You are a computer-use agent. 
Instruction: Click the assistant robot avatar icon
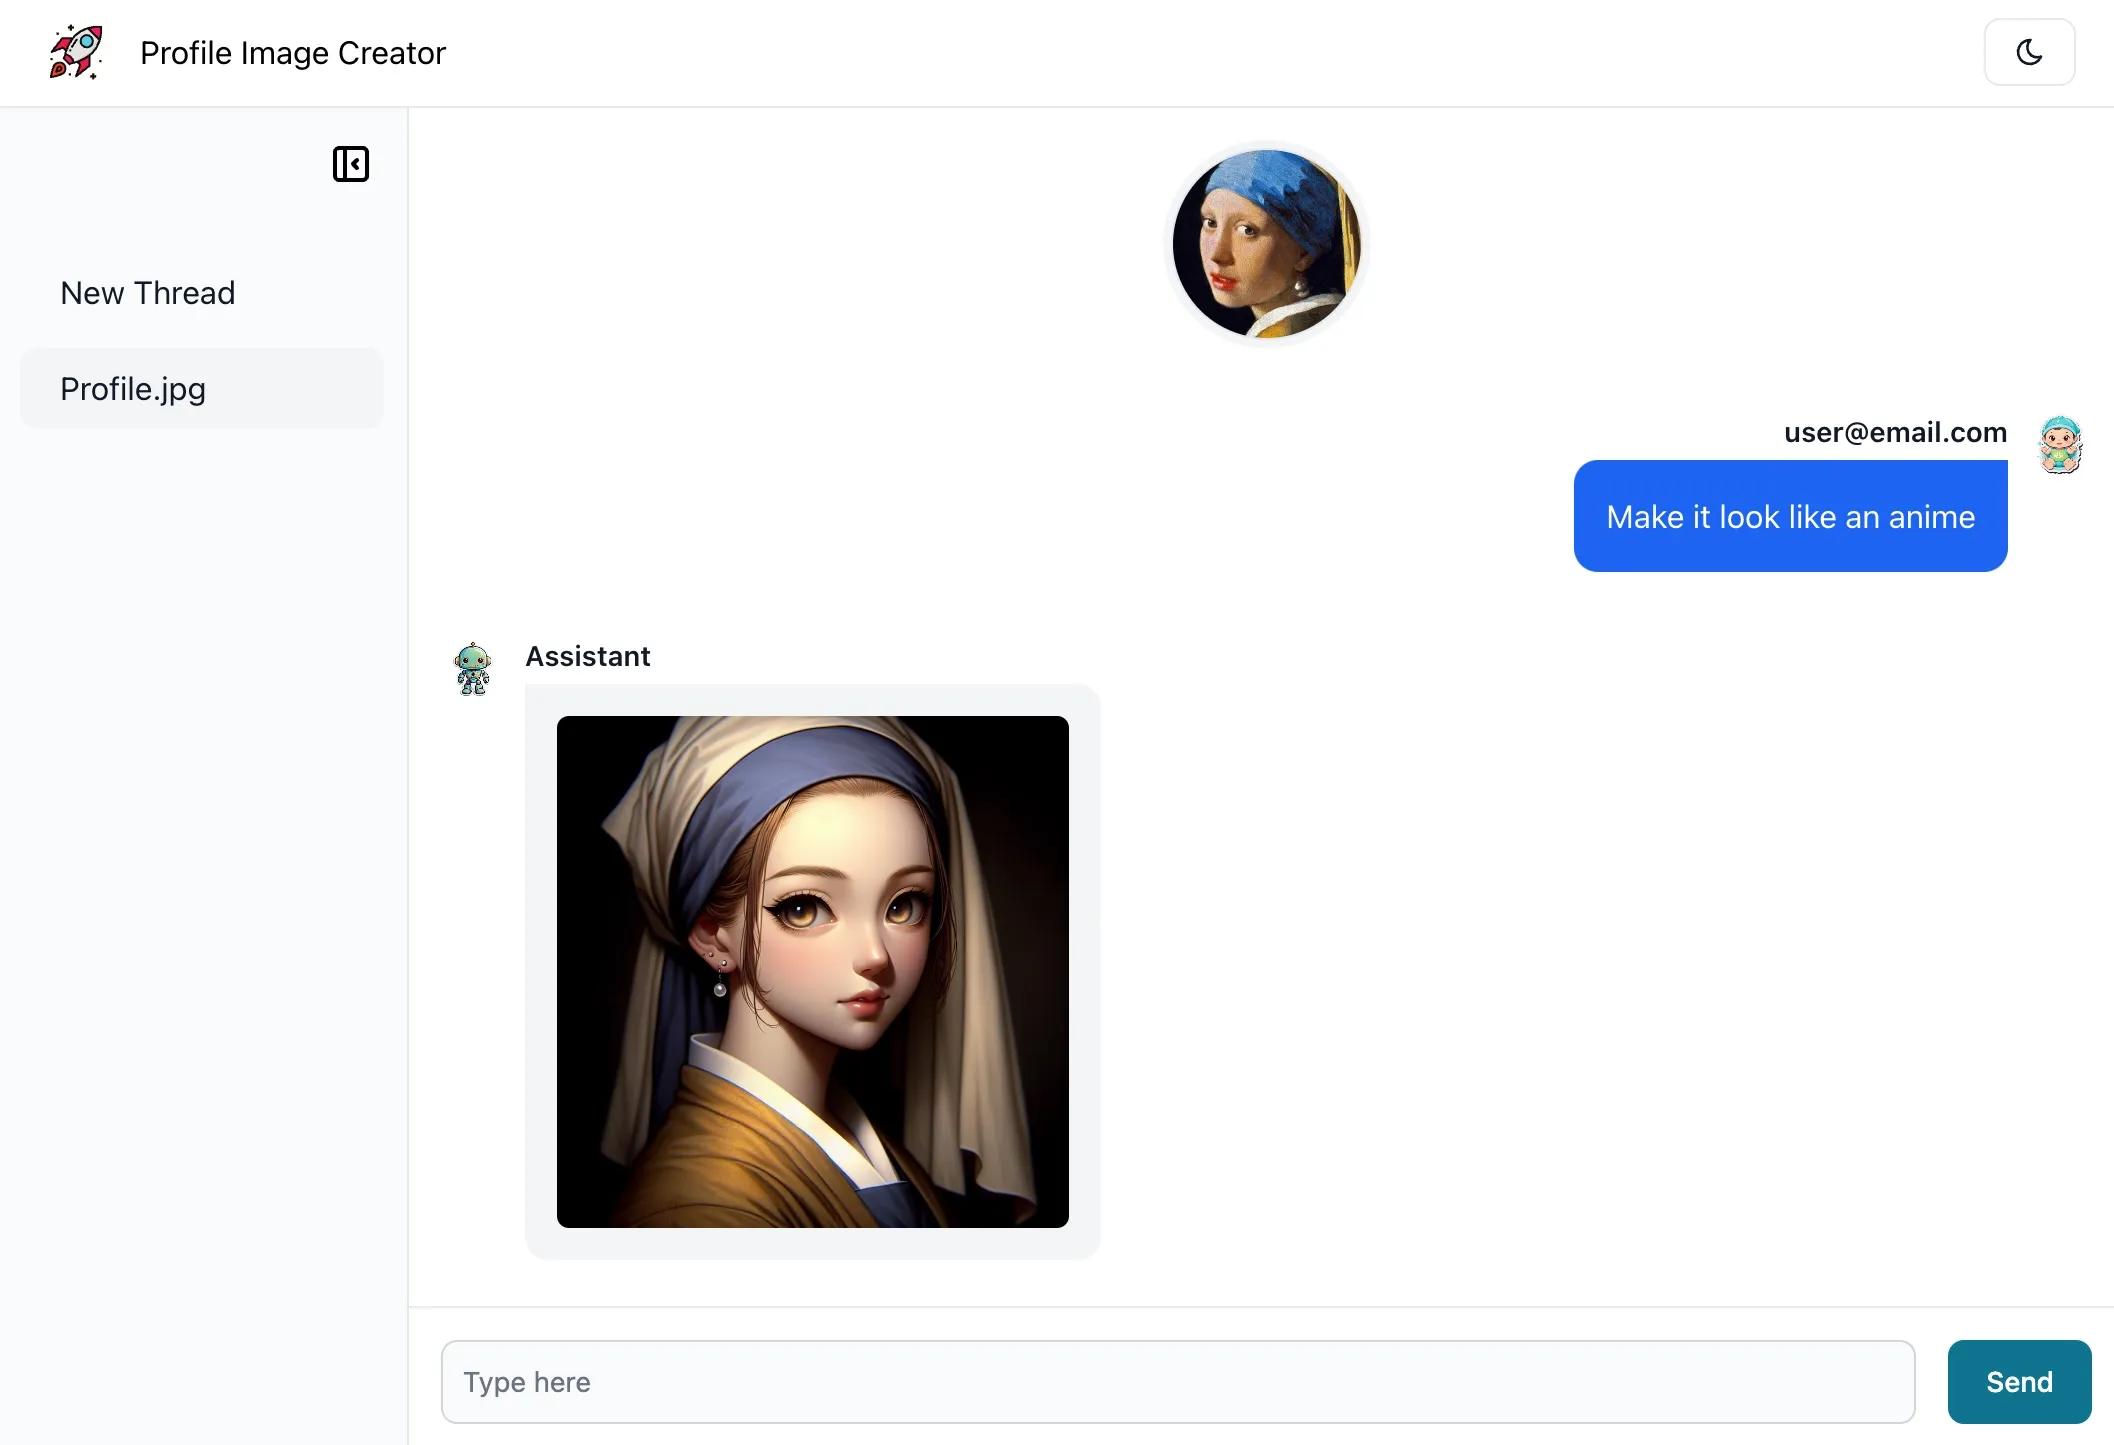coord(472,670)
